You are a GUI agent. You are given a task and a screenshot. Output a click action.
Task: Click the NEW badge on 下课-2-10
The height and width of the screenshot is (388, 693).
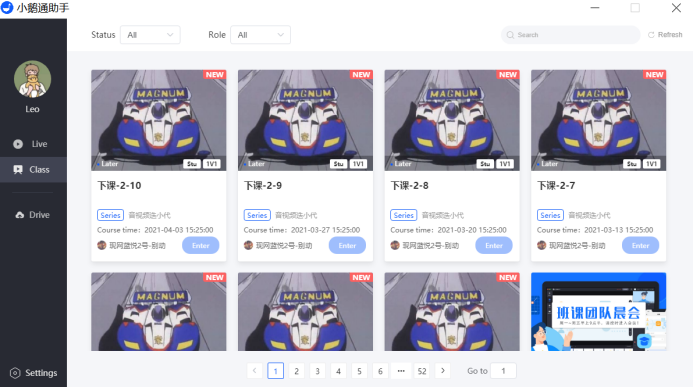[215, 75]
